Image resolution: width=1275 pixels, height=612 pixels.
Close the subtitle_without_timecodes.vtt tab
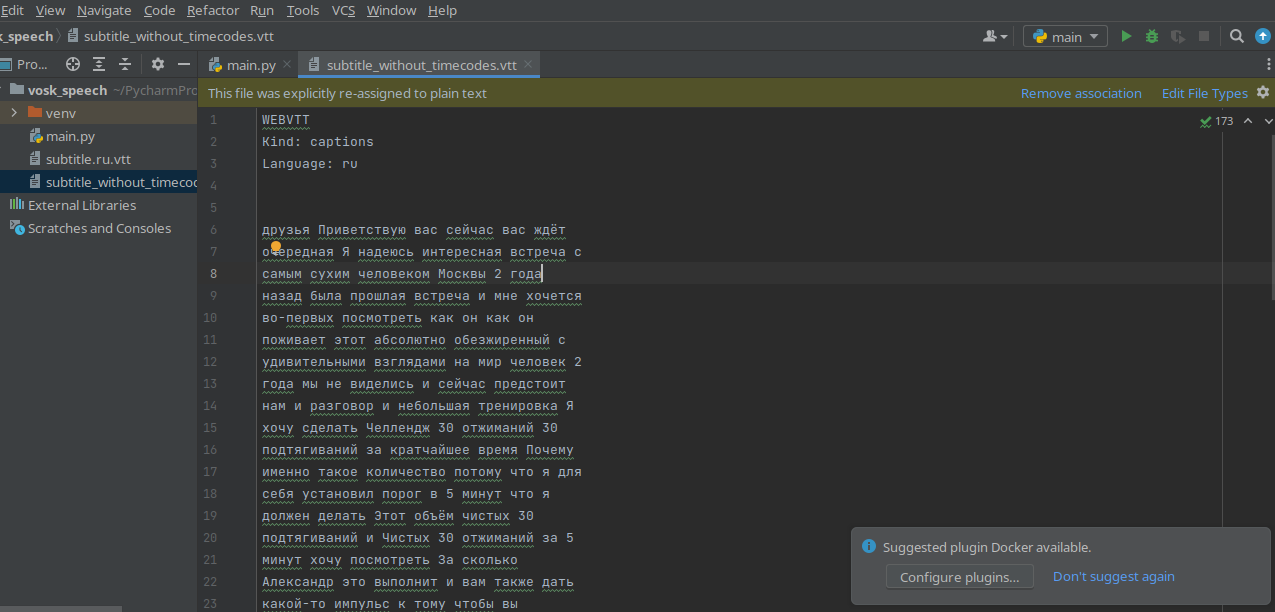pyautogui.click(x=528, y=65)
